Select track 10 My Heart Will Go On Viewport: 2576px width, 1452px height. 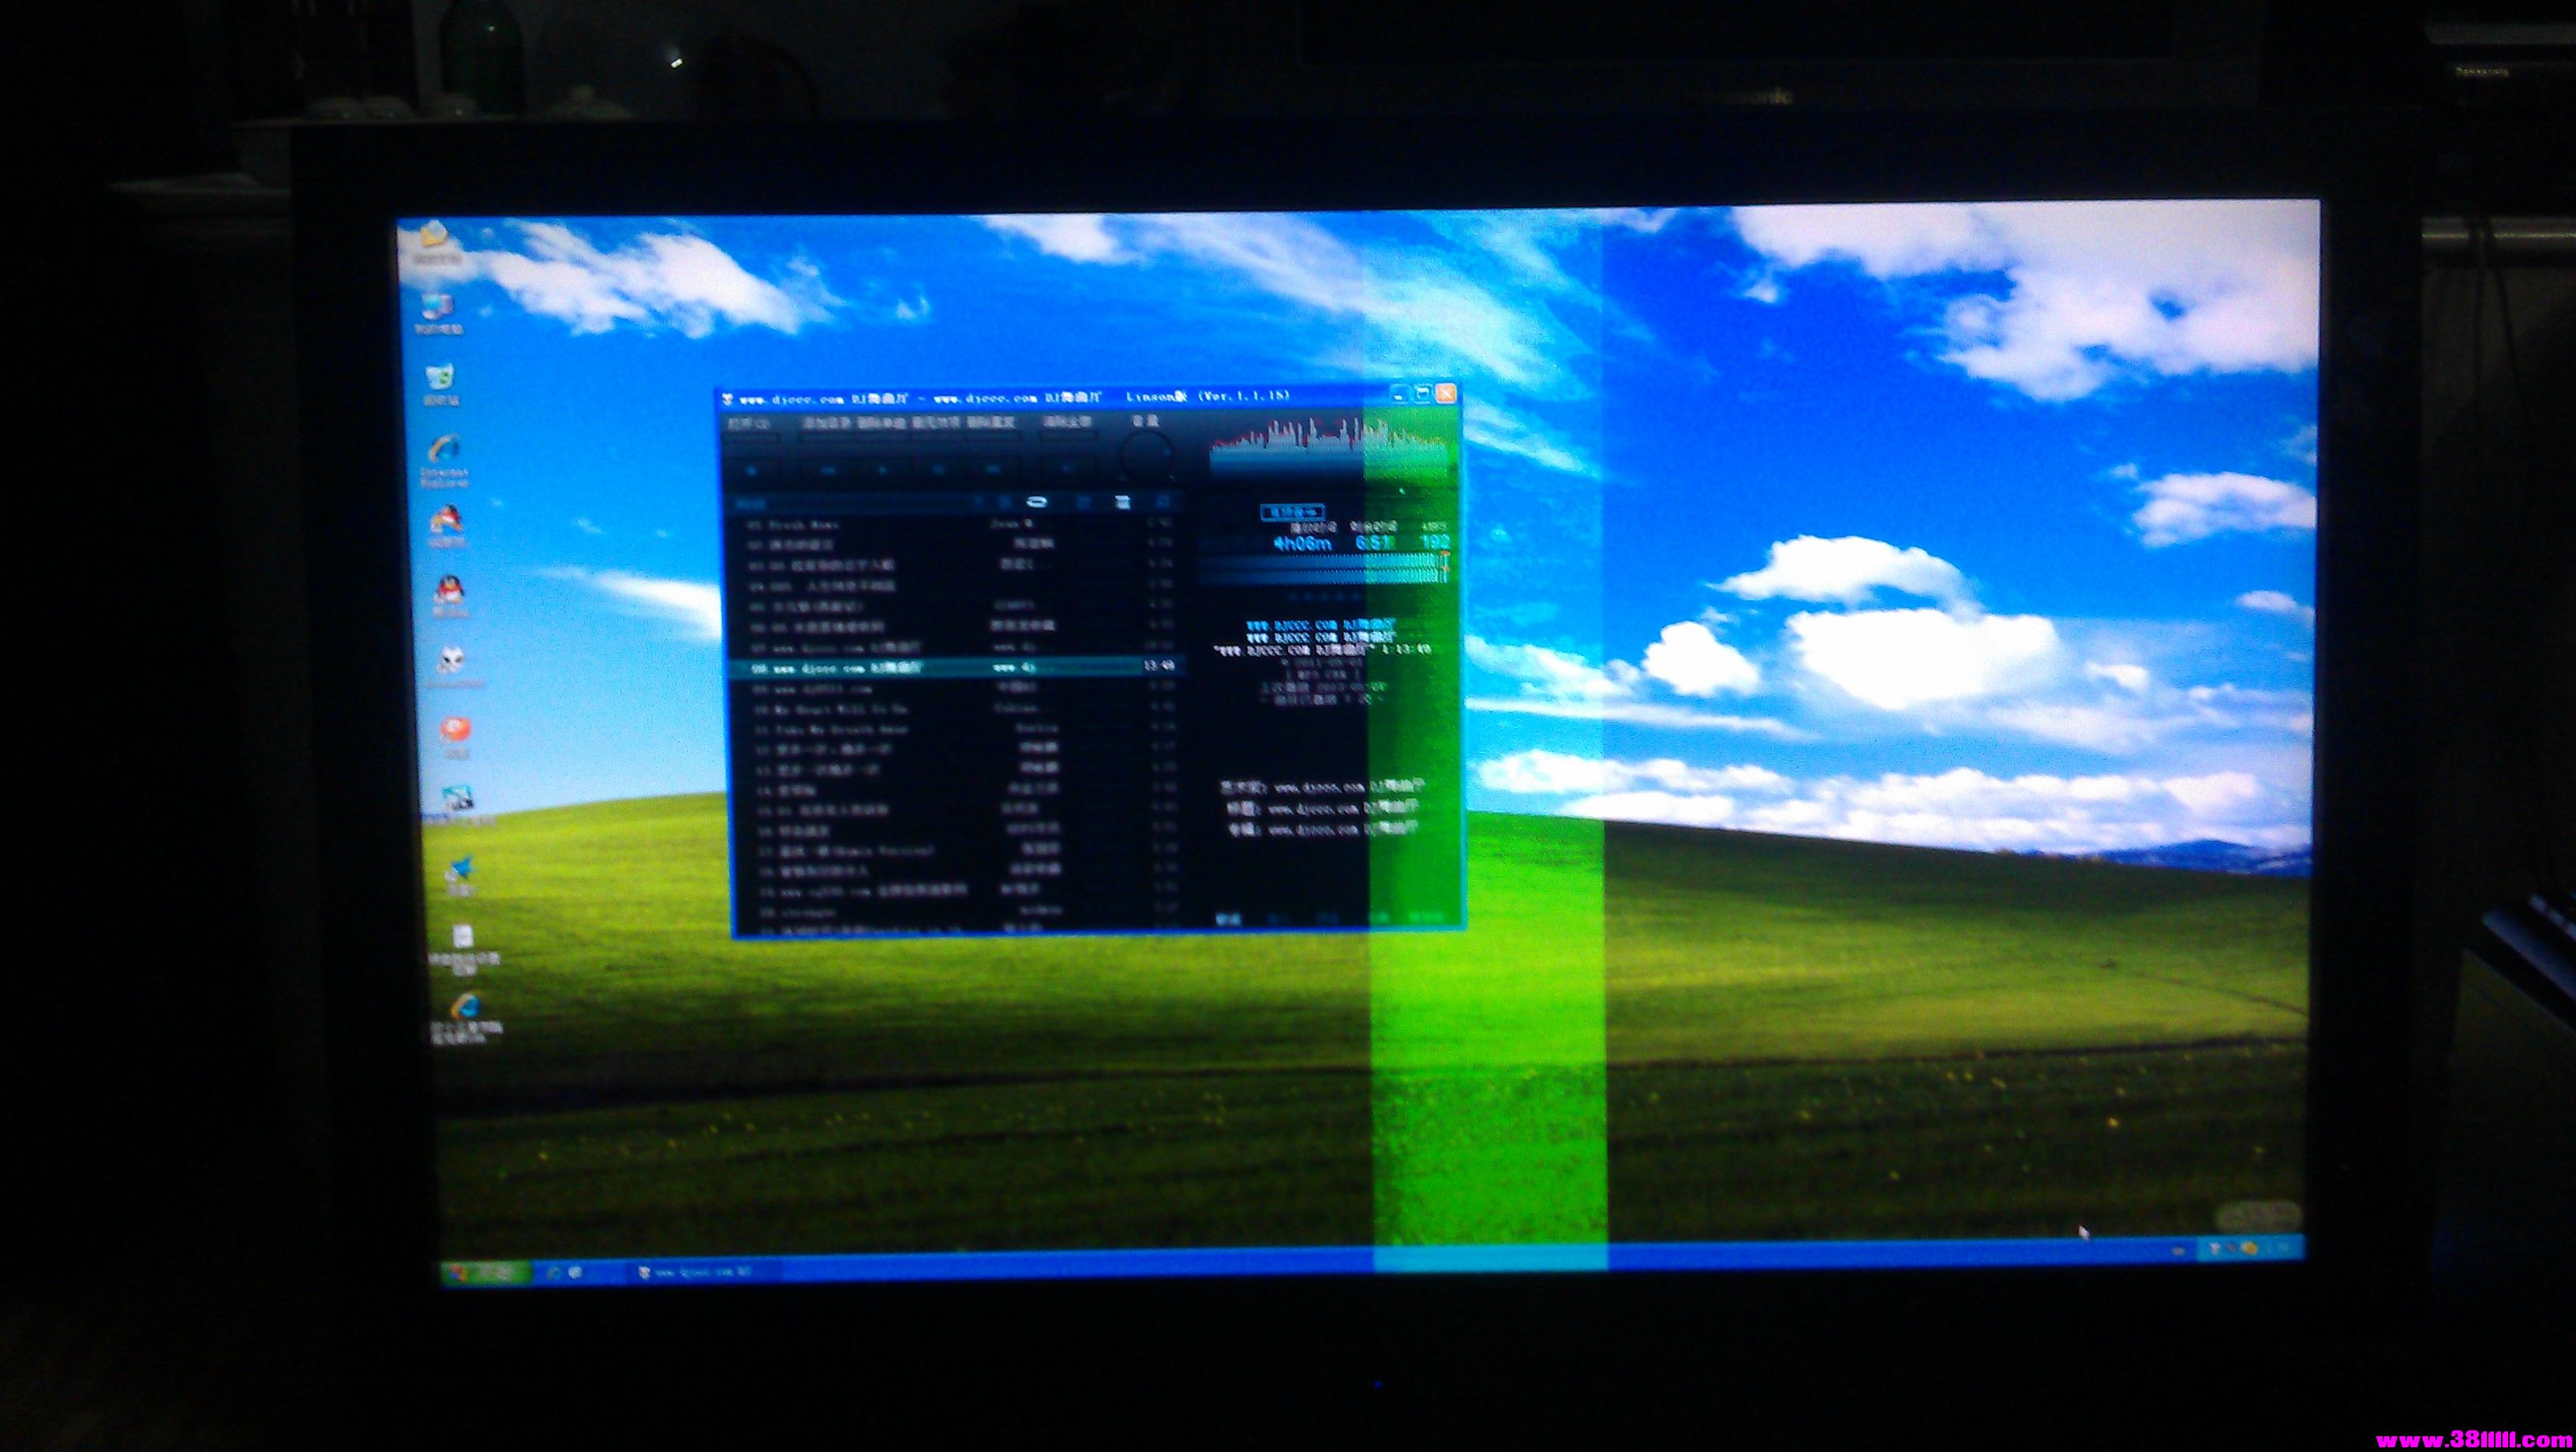957,708
